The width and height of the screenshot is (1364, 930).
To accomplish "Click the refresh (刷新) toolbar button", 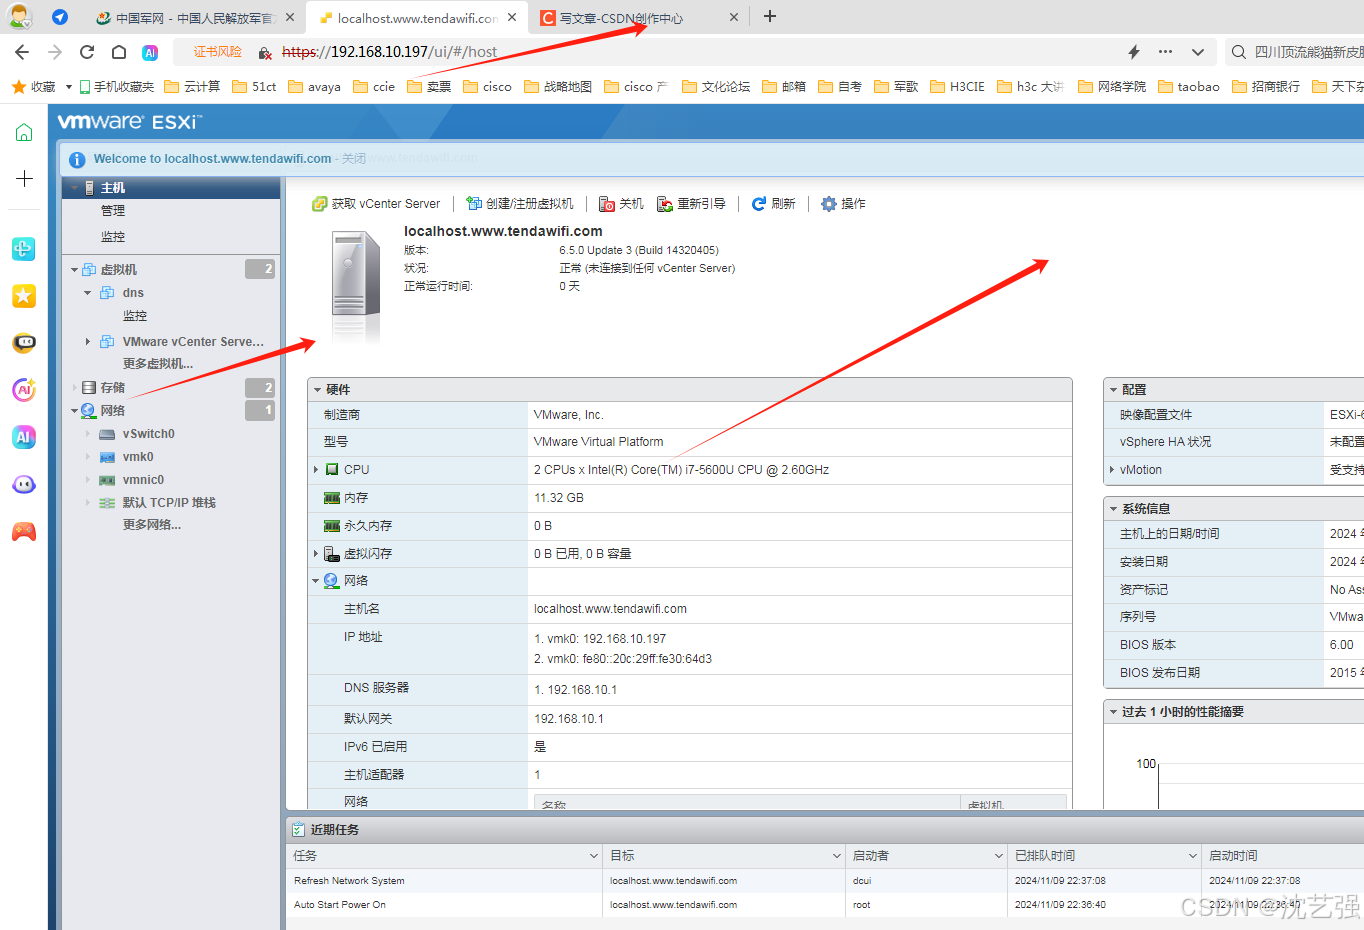I will [x=773, y=204].
